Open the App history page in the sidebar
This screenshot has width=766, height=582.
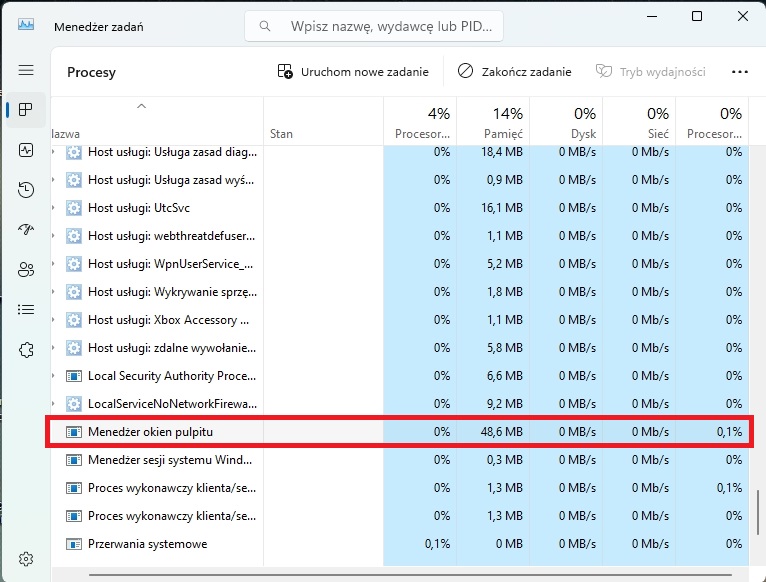[26, 190]
